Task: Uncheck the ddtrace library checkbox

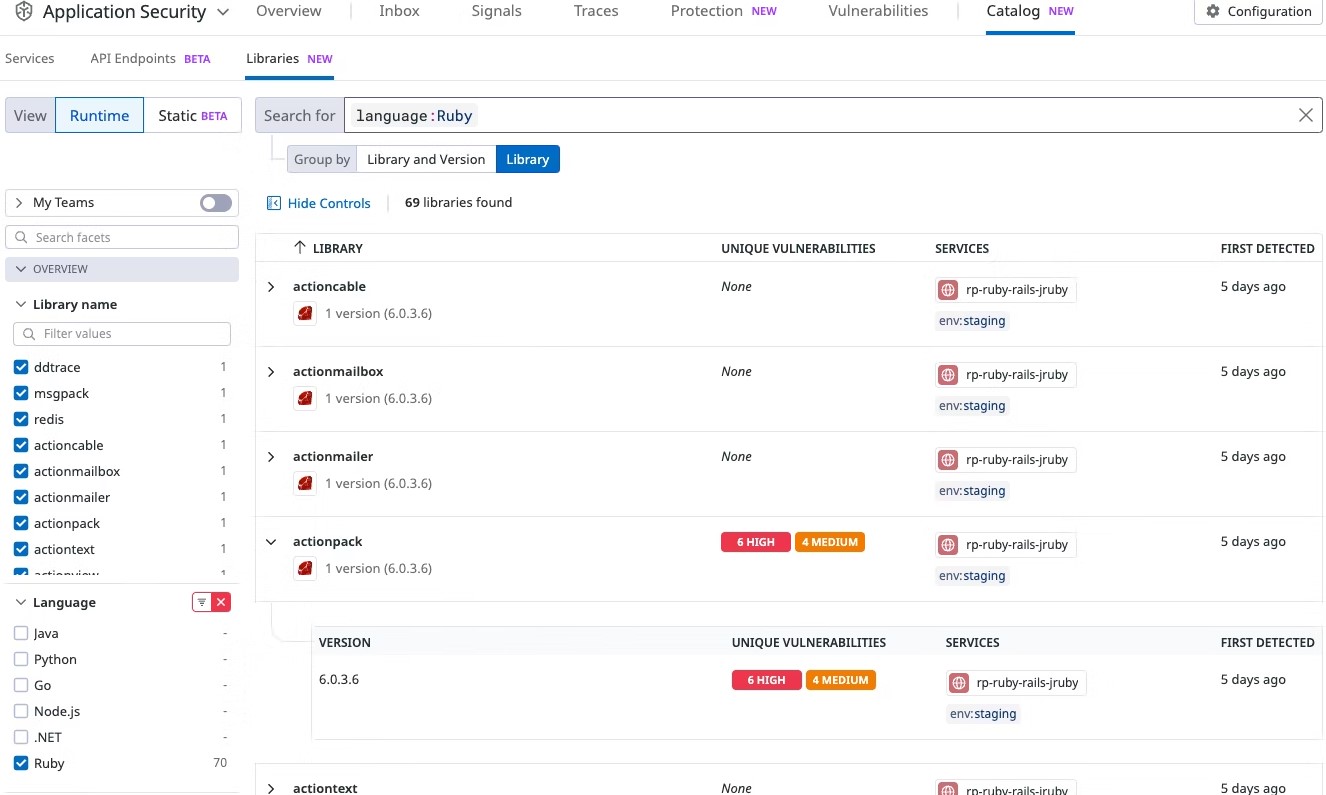Action: (21, 367)
